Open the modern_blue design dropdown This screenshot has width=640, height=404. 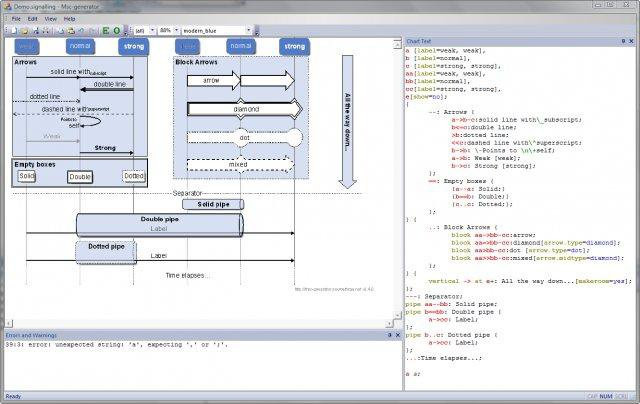coord(248,31)
